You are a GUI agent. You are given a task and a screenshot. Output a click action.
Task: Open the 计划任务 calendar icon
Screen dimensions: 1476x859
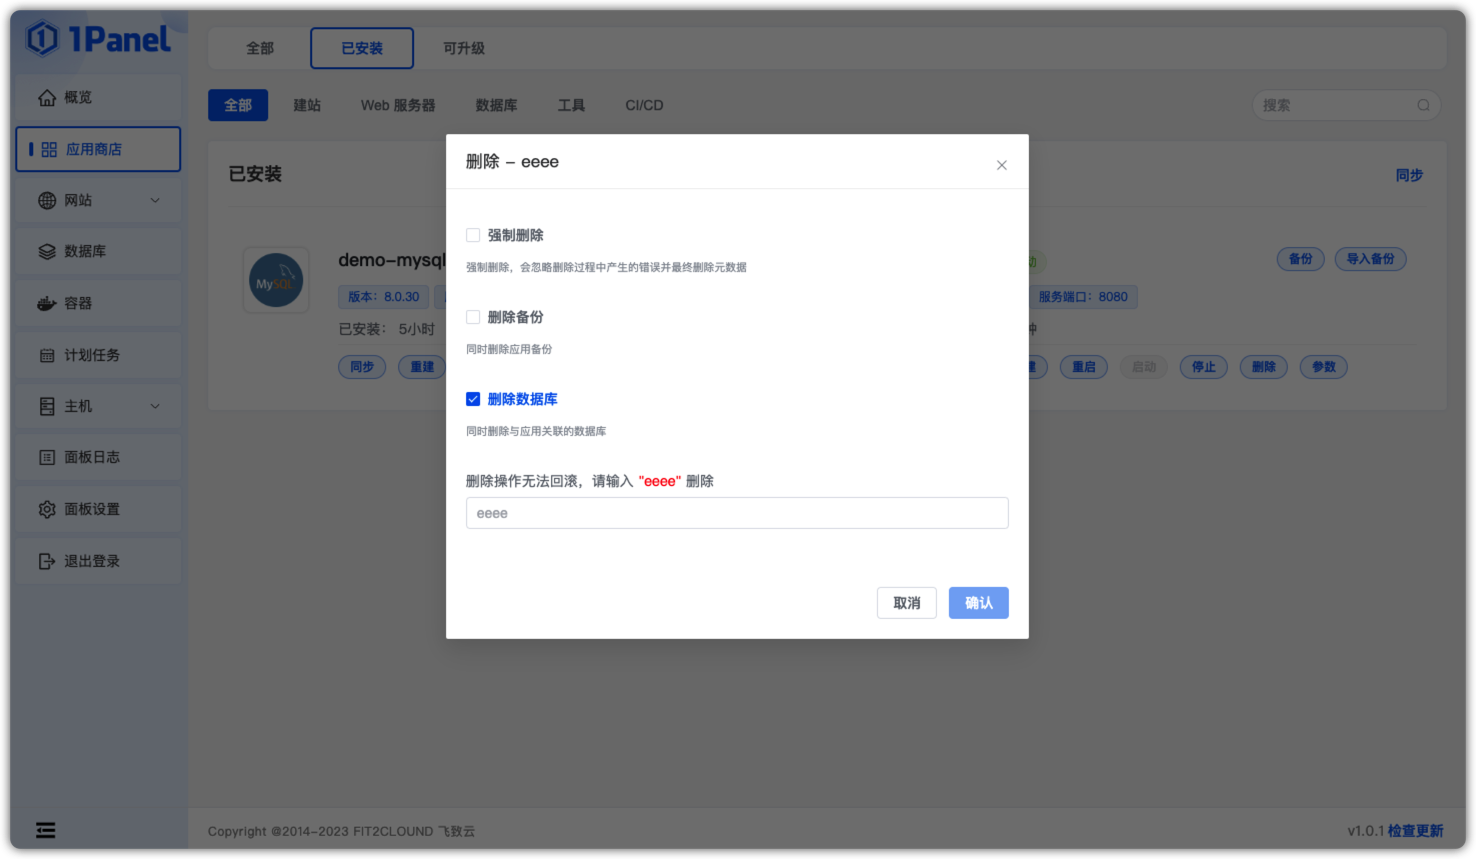pyautogui.click(x=47, y=355)
